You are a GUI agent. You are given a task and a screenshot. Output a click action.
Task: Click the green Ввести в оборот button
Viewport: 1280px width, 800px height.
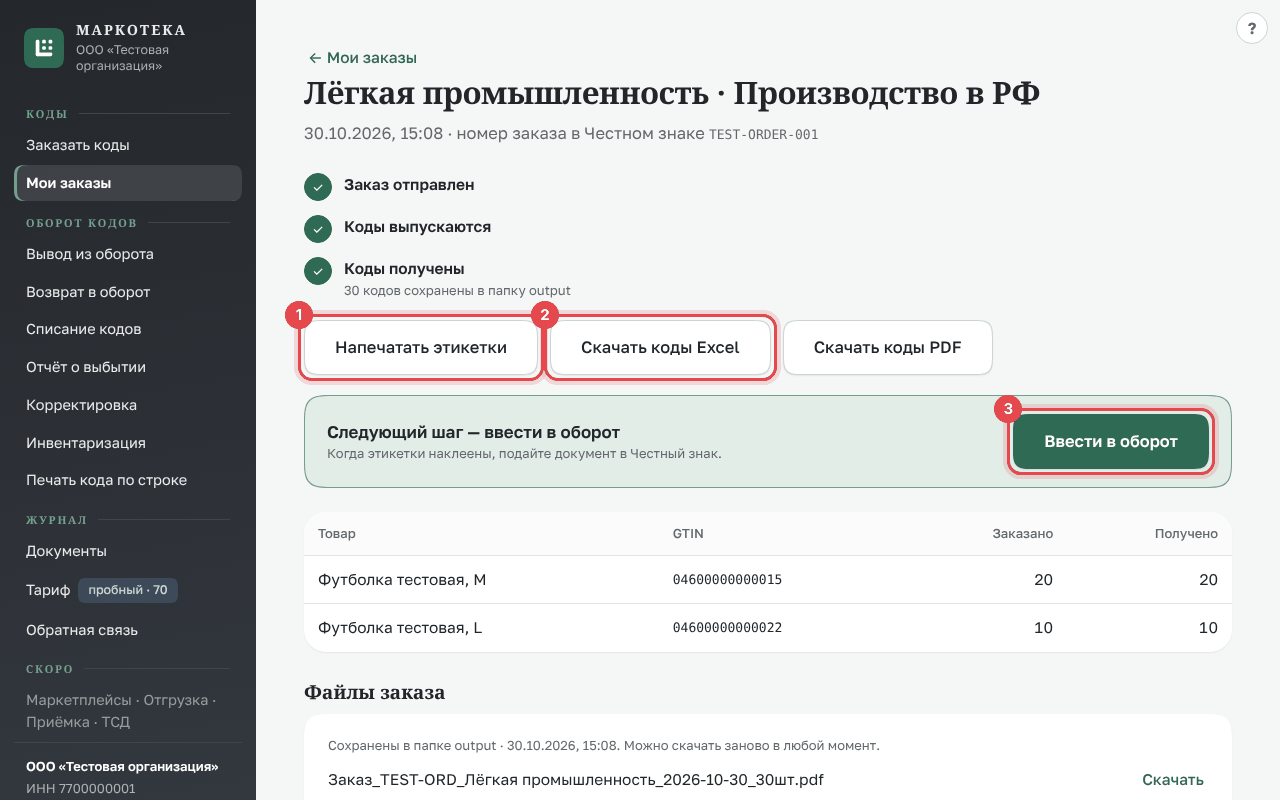[x=1111, y=442]
